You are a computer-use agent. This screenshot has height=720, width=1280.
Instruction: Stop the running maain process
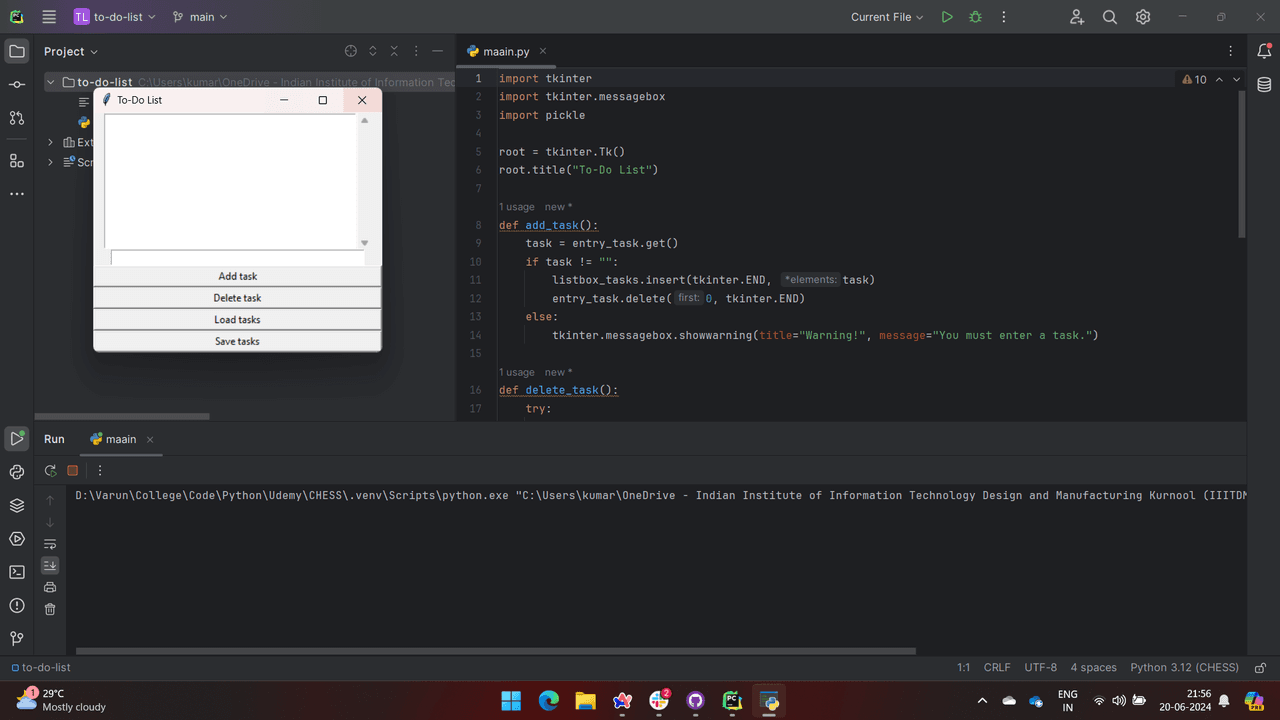click(72, 470)
